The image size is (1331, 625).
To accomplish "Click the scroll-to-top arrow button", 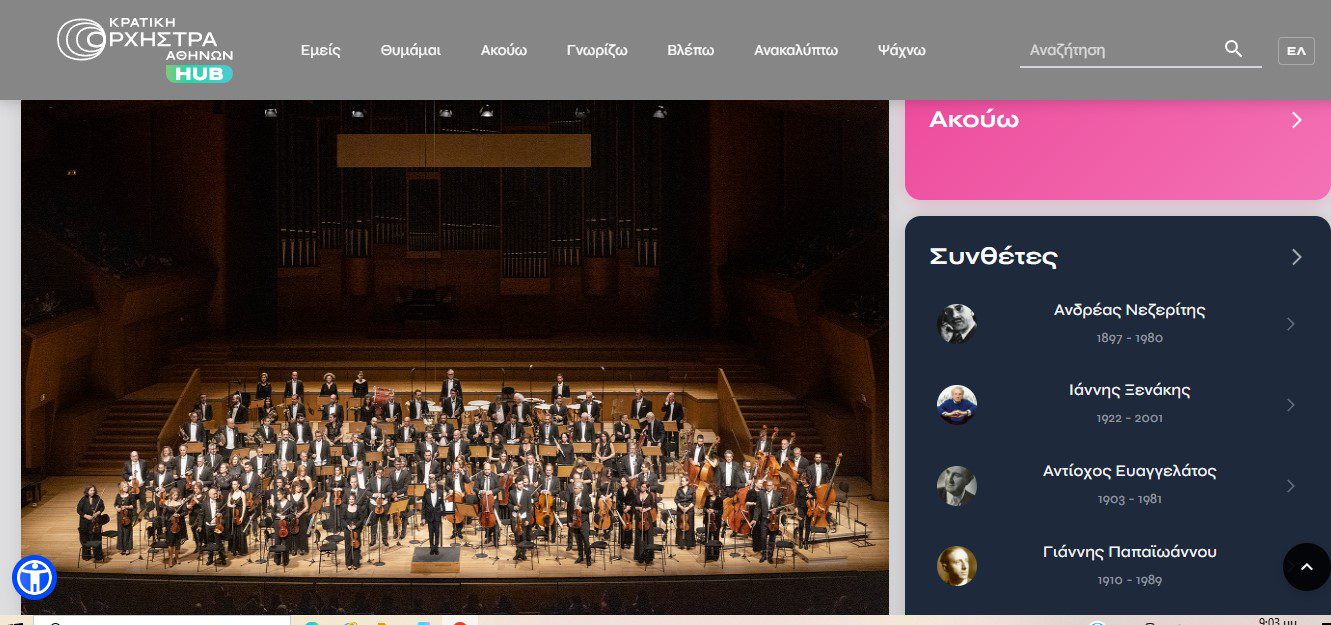I will 1306,567.
